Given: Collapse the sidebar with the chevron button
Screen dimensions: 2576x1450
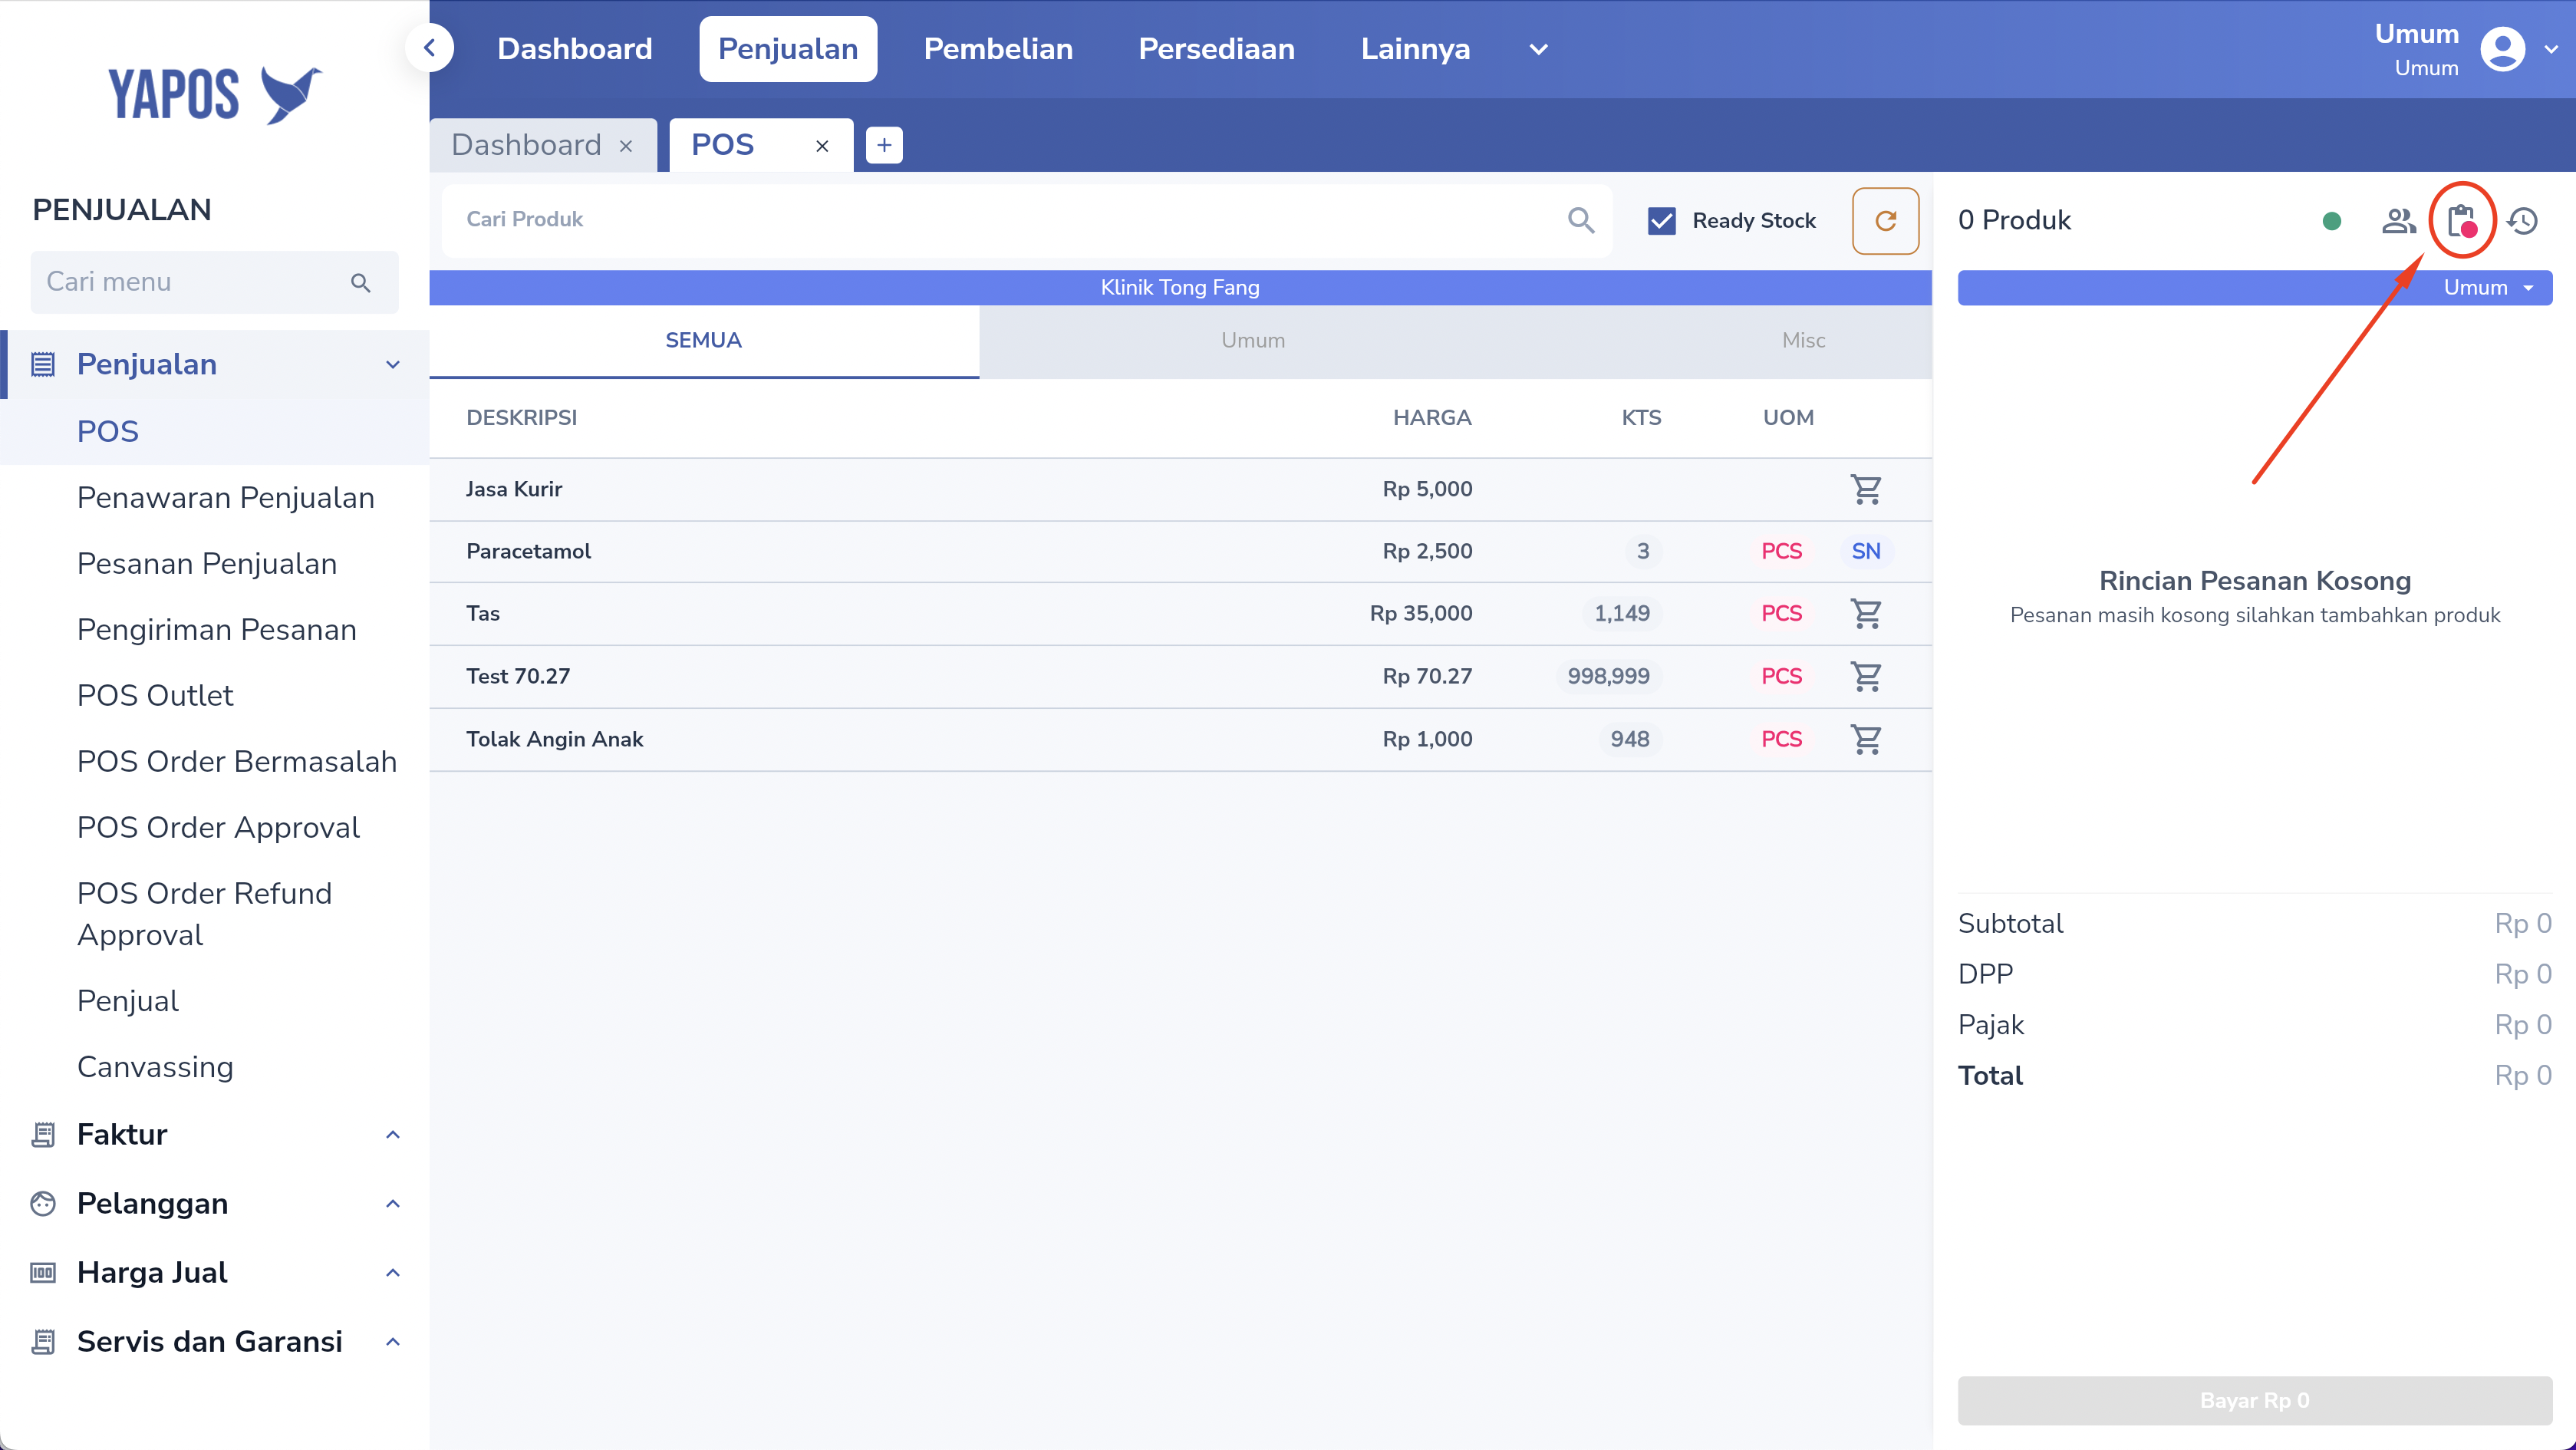Looking at the screenshot, I should [x=430, y=48].
